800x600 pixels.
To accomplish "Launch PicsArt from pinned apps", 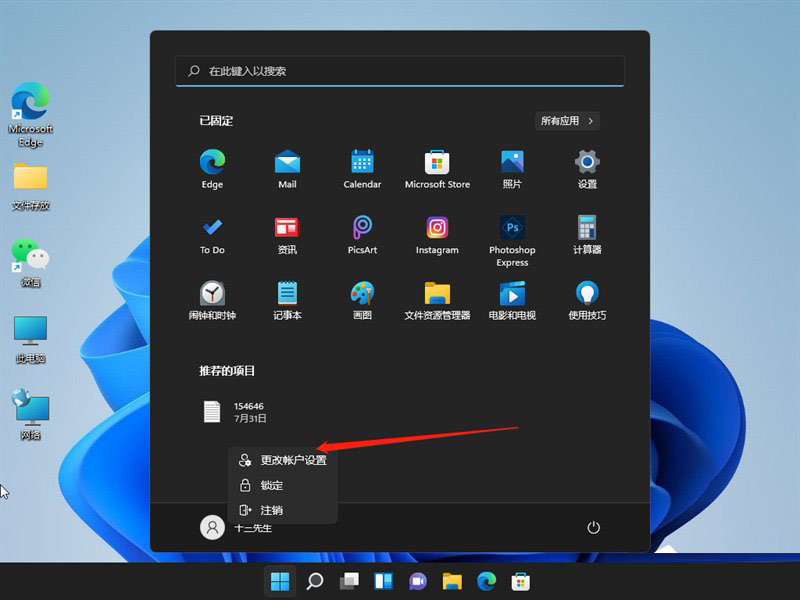I will pyautogui.click(x=362, y=233).
